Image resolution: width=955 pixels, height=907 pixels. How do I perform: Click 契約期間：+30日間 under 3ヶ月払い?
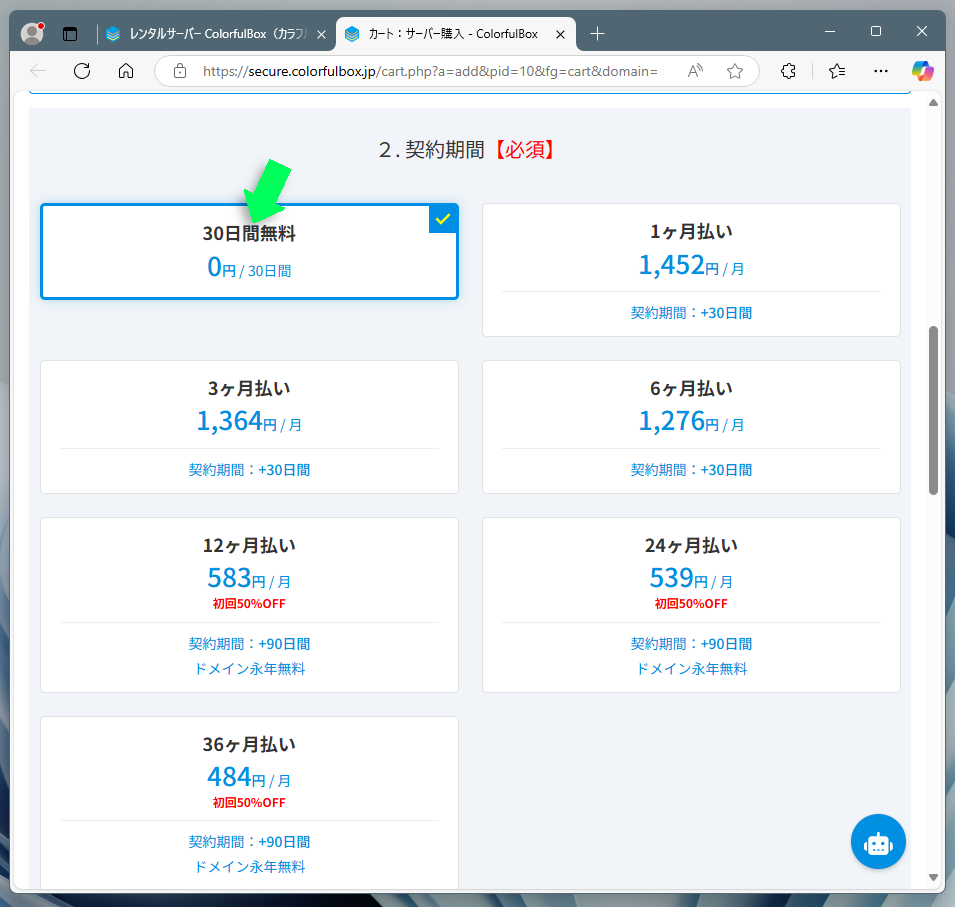(249, 470)
